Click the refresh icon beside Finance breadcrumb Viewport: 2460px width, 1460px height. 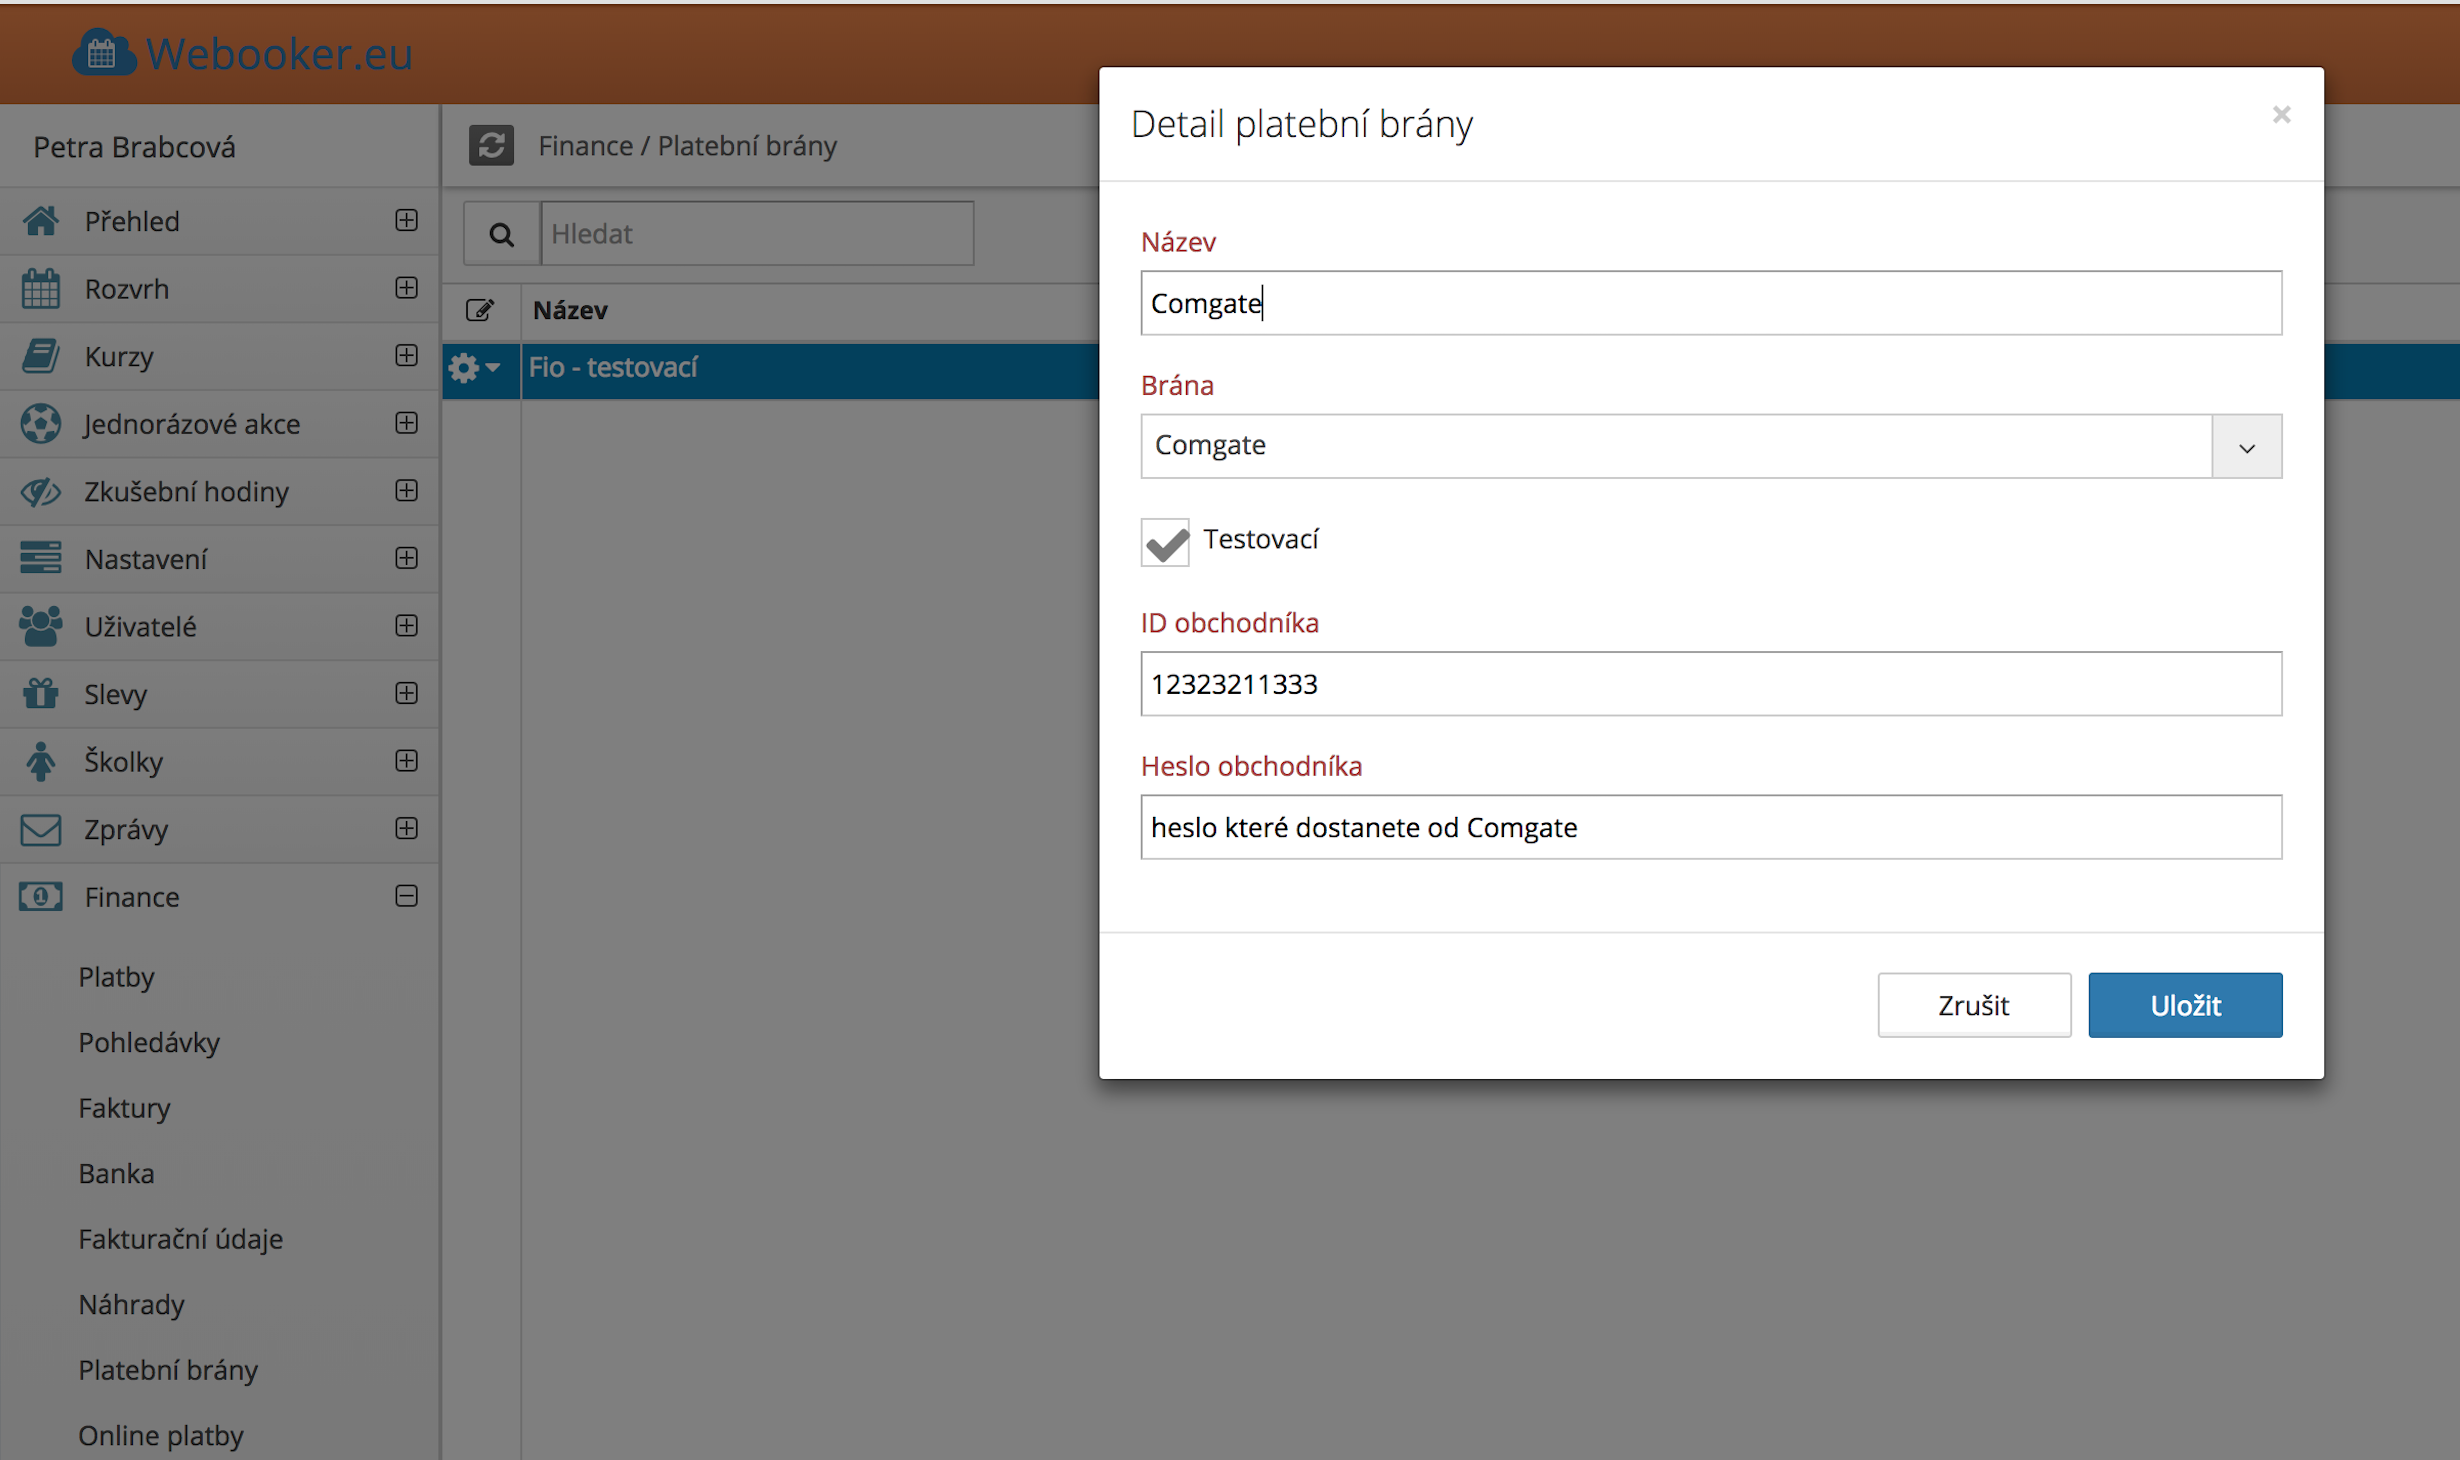click(491, 146)
